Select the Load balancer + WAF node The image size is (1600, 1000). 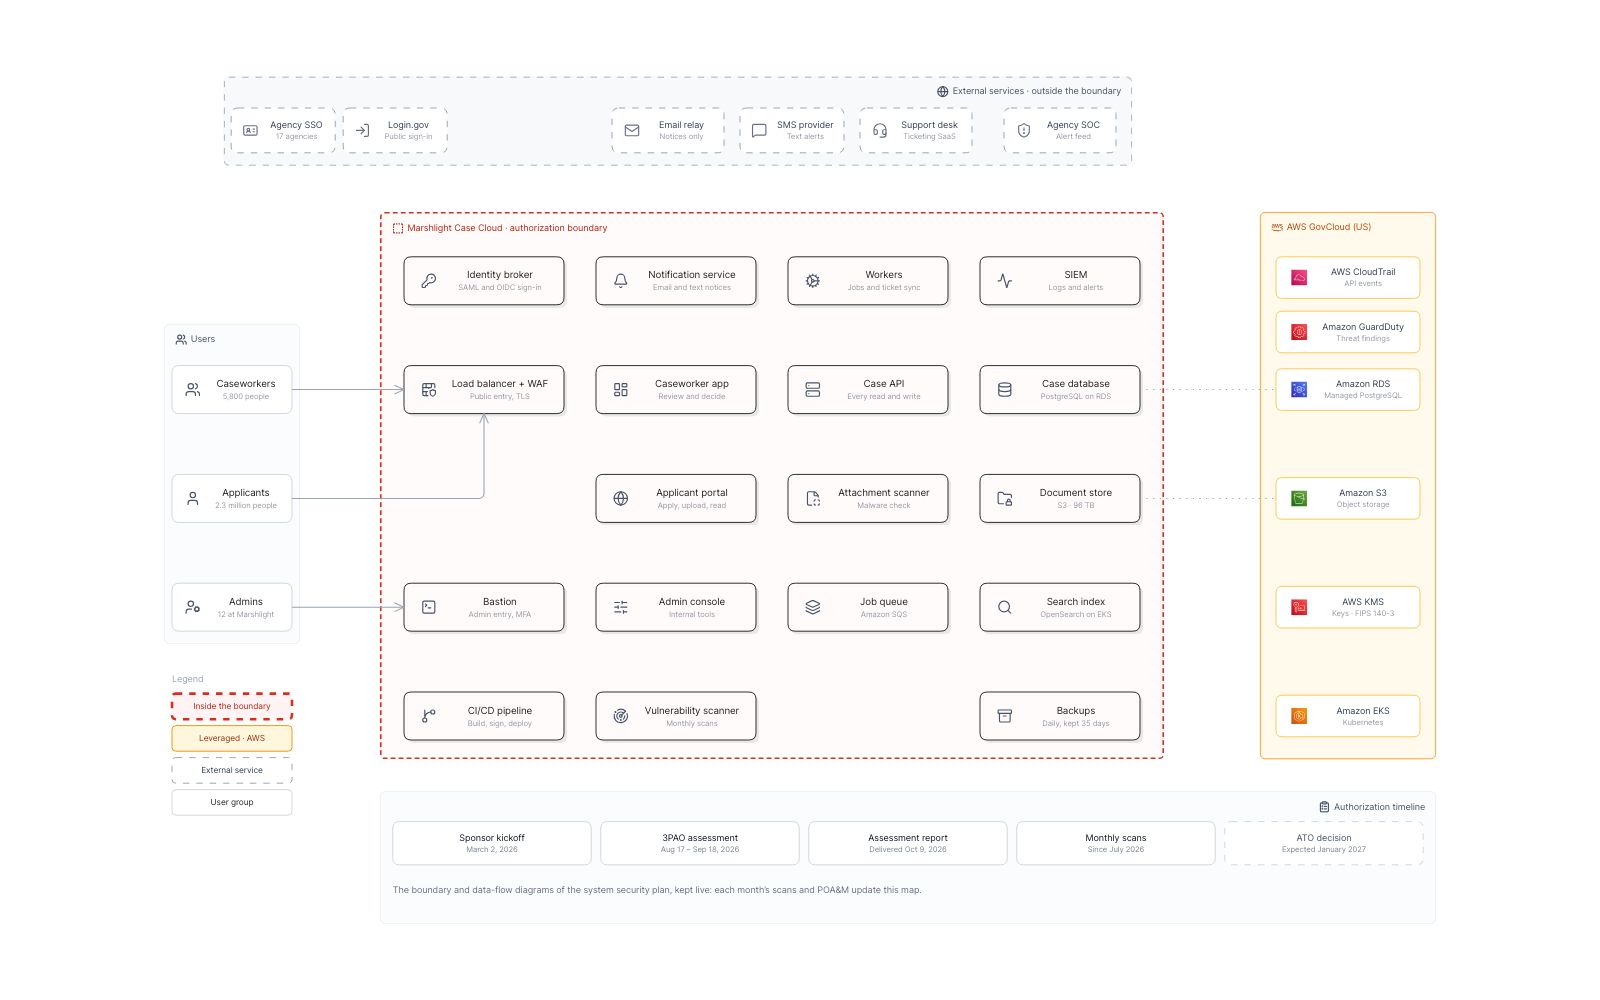coord(484,390)
